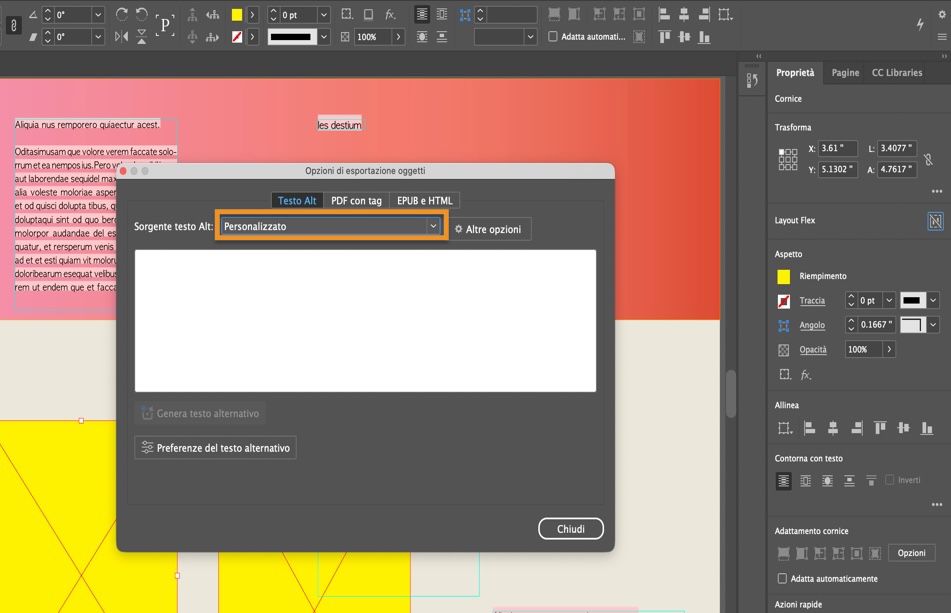The height and width of the screenshot is (613, 951).
Task: Click align bottom edges in the top toolbar
Action: 704,37
